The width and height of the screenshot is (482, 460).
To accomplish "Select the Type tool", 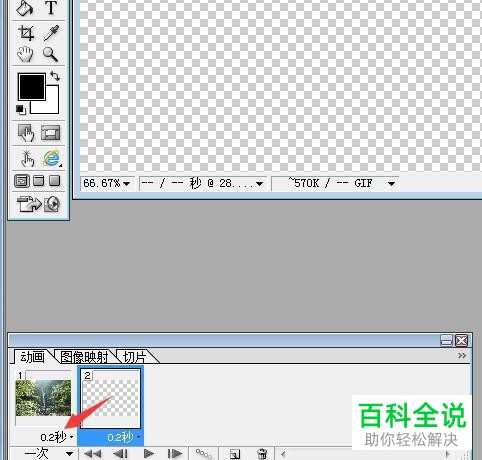I will [x=51, y=7].
